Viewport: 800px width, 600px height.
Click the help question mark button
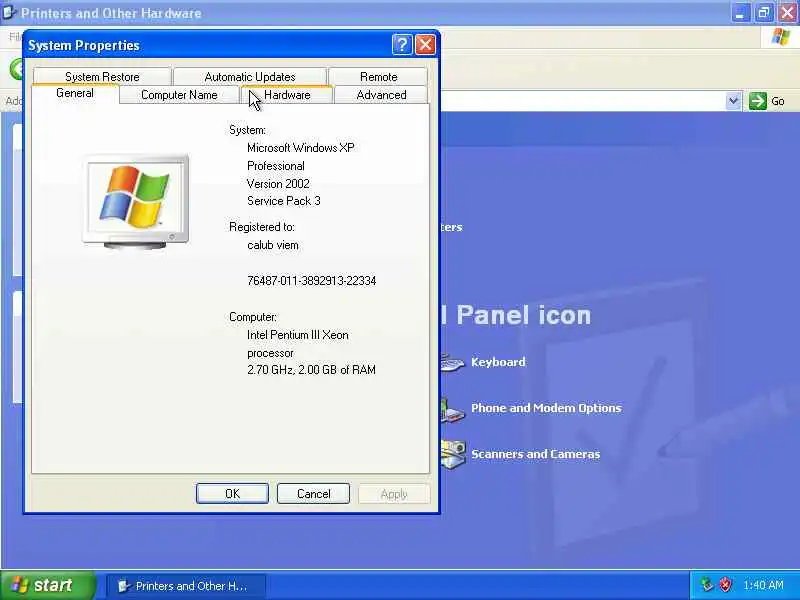(x=402, y=45)
